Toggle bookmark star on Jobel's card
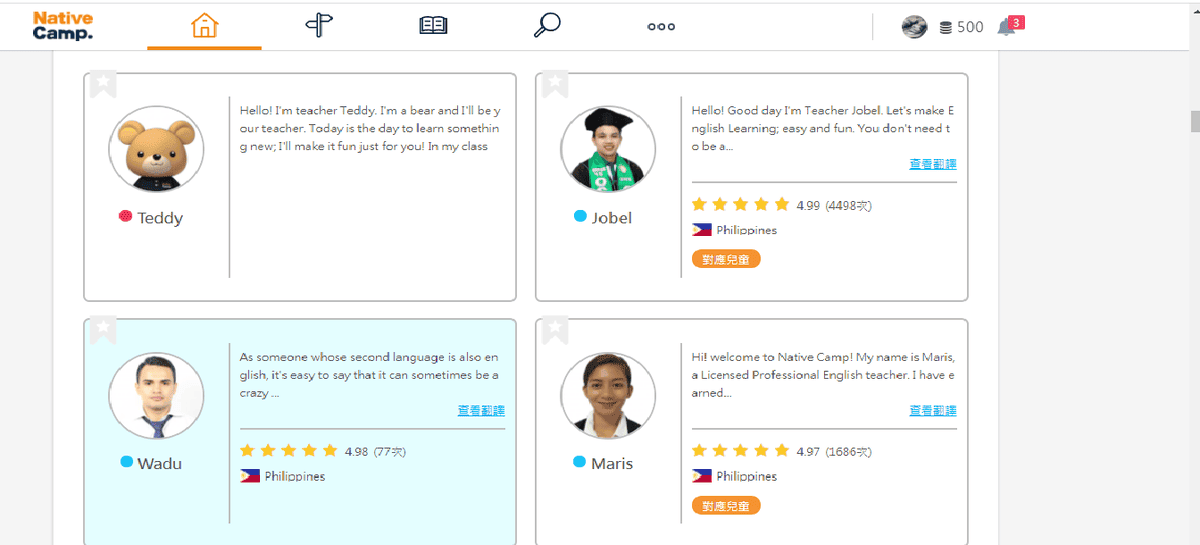The image size is (1200, 545). (x=555, y=83)
